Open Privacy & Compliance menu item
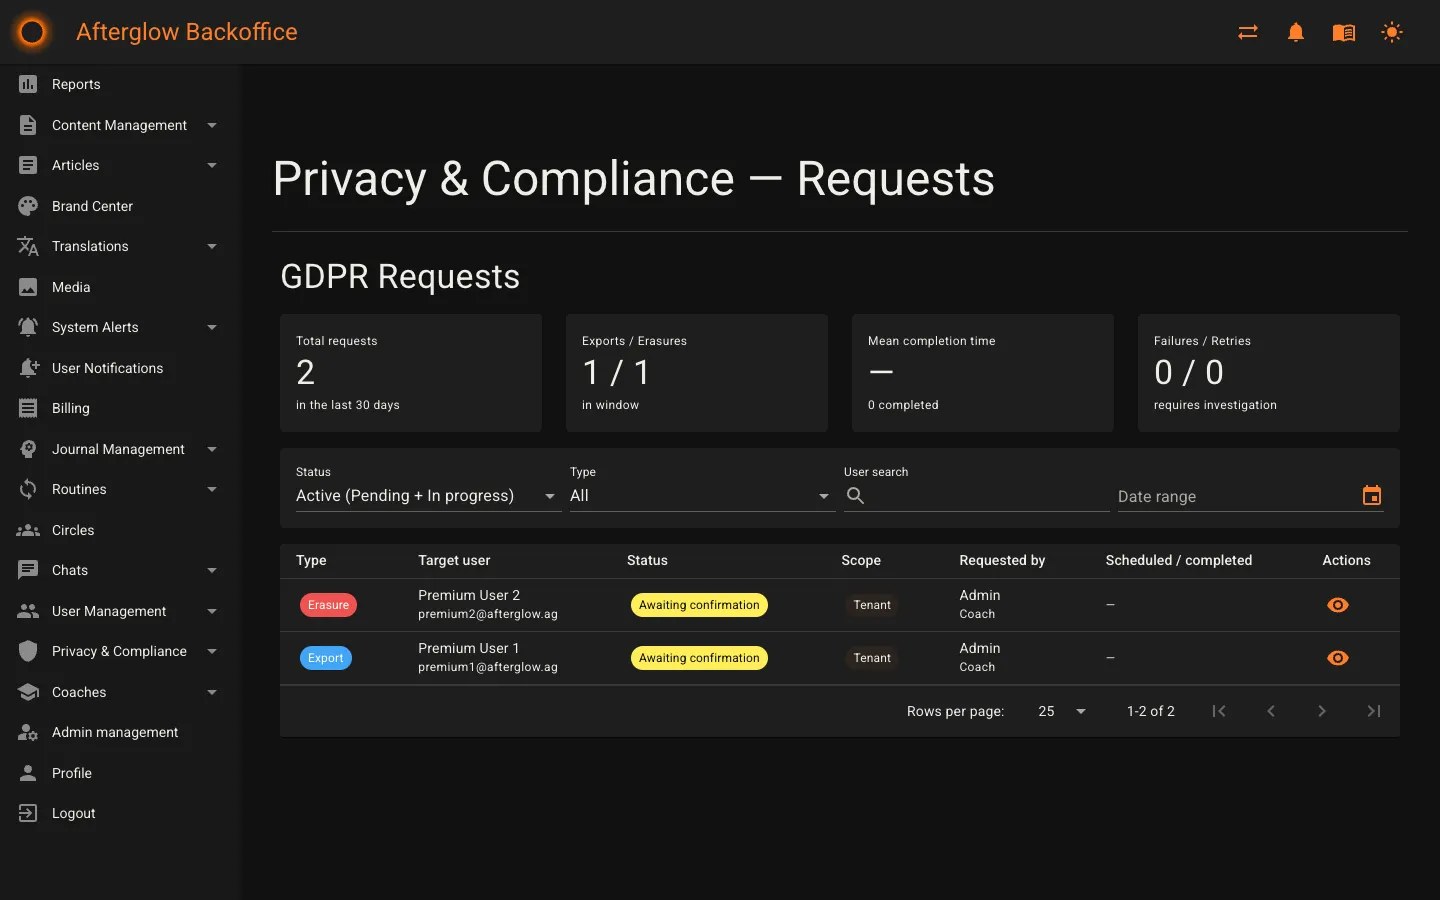This screenshot has width=1440, height=900. (121, 651)
